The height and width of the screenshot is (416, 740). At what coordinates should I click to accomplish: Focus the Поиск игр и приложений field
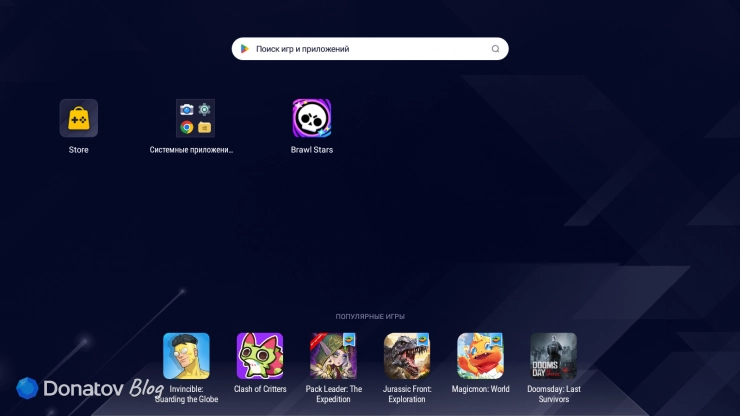(x=370, y=49)
